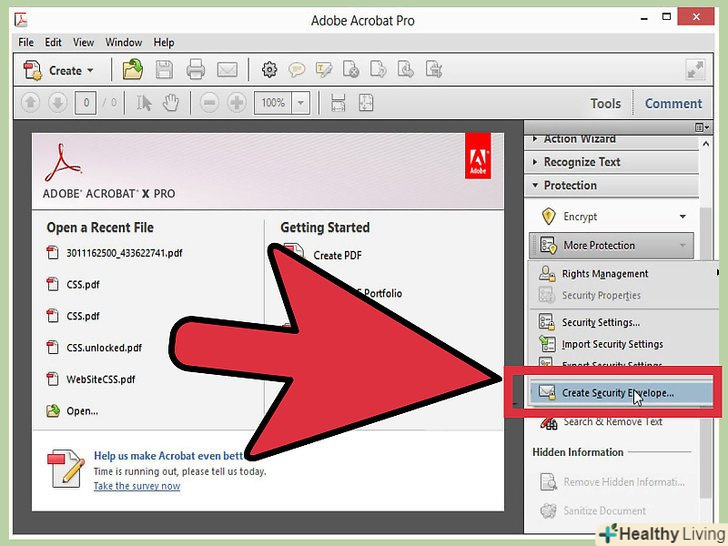Open recent file CSS.unlocked.pdf
Image resolution: width=728 pixels, height=546 pixels.
point(94,348)
